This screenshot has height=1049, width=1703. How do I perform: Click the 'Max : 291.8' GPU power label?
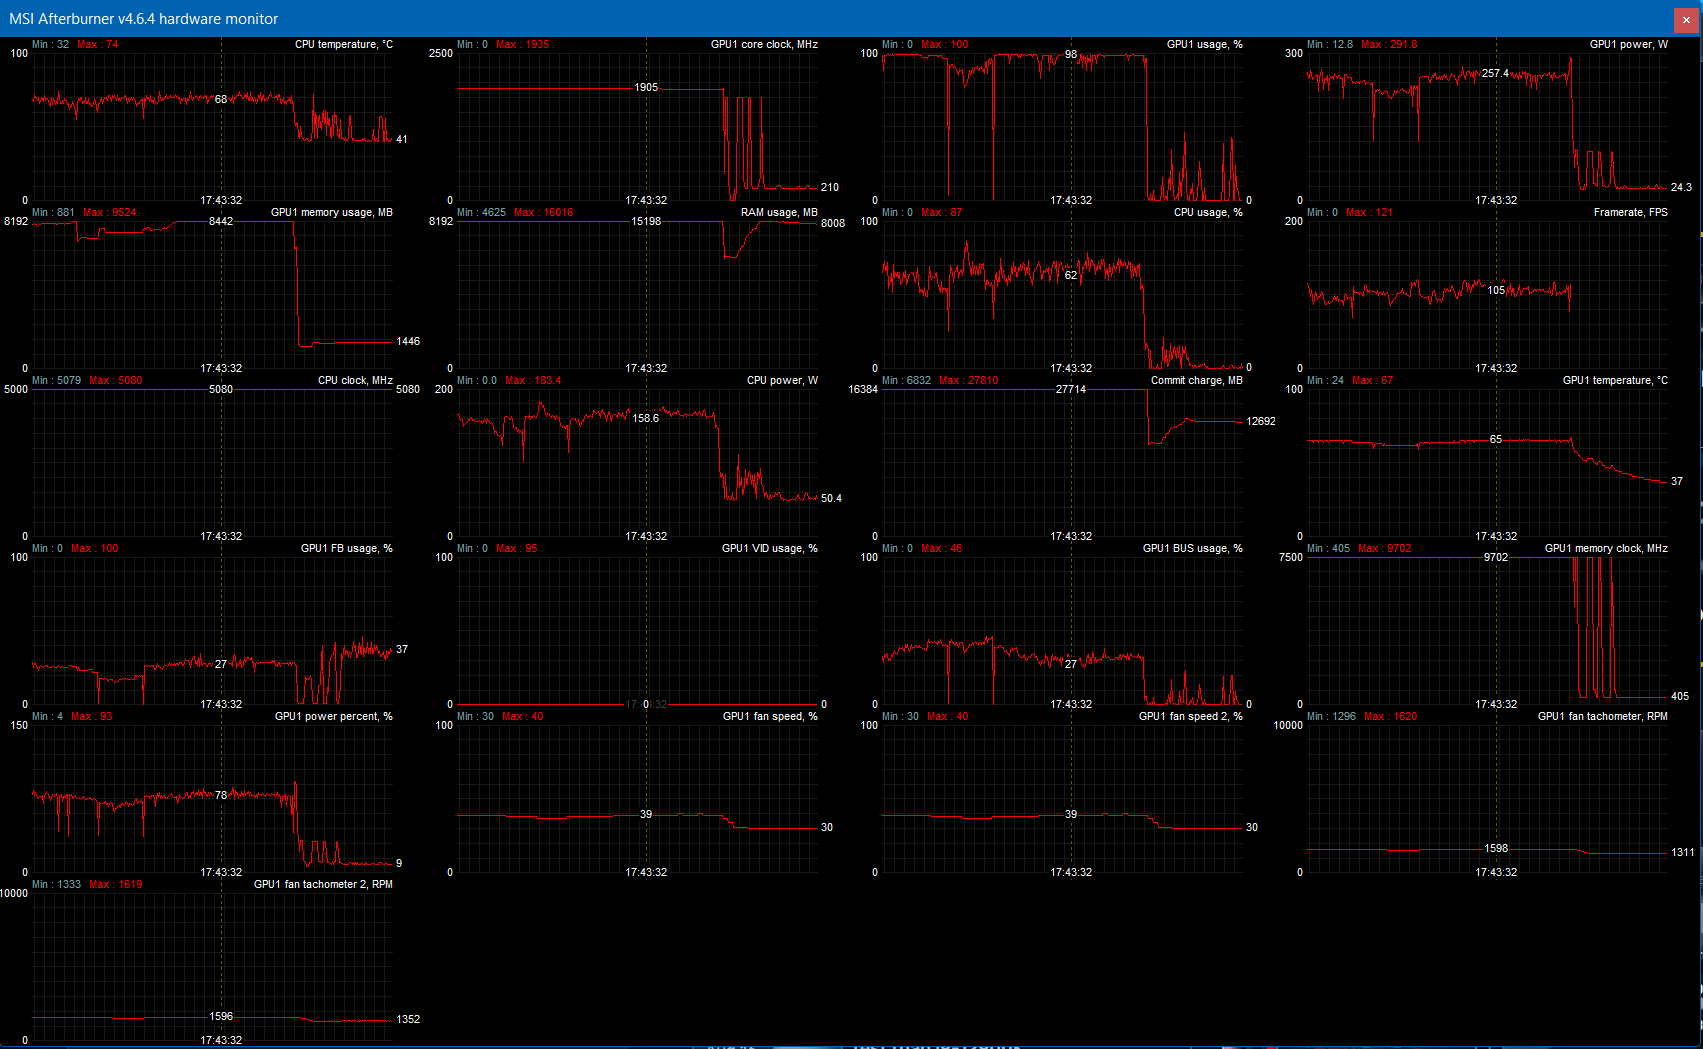click(1389, 44)
